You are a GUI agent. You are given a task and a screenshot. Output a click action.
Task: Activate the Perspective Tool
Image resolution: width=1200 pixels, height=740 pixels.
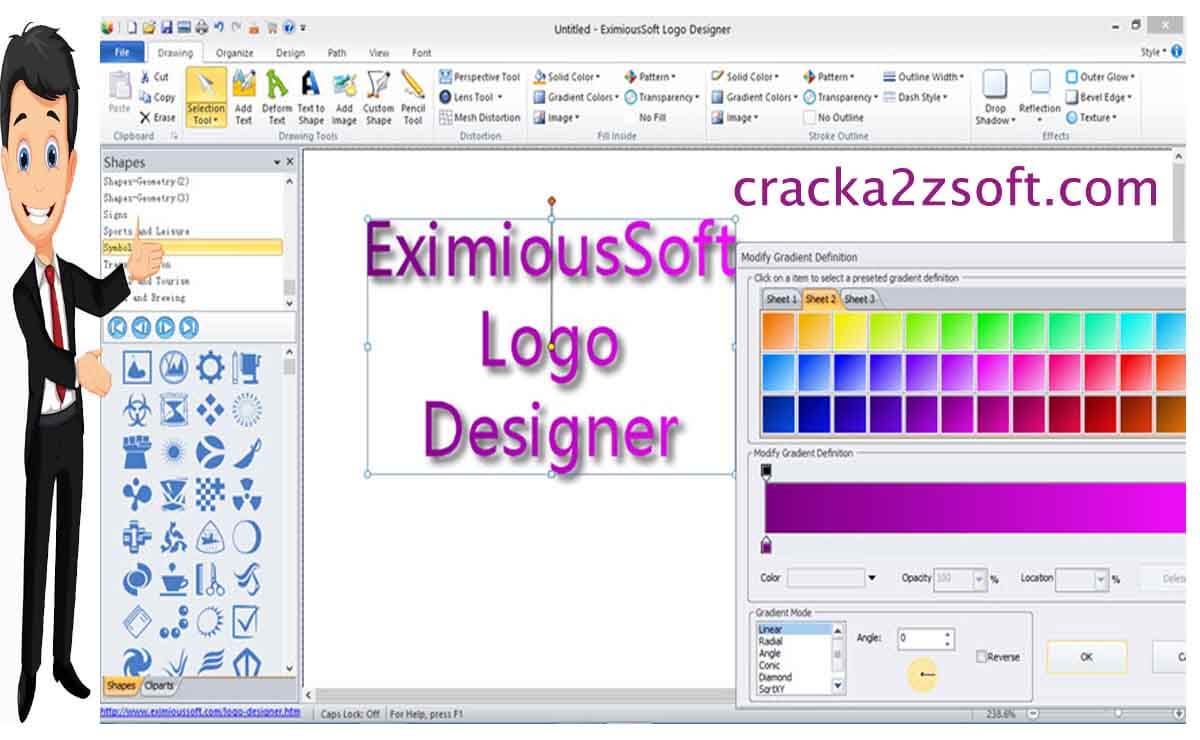tap(480, 77)
